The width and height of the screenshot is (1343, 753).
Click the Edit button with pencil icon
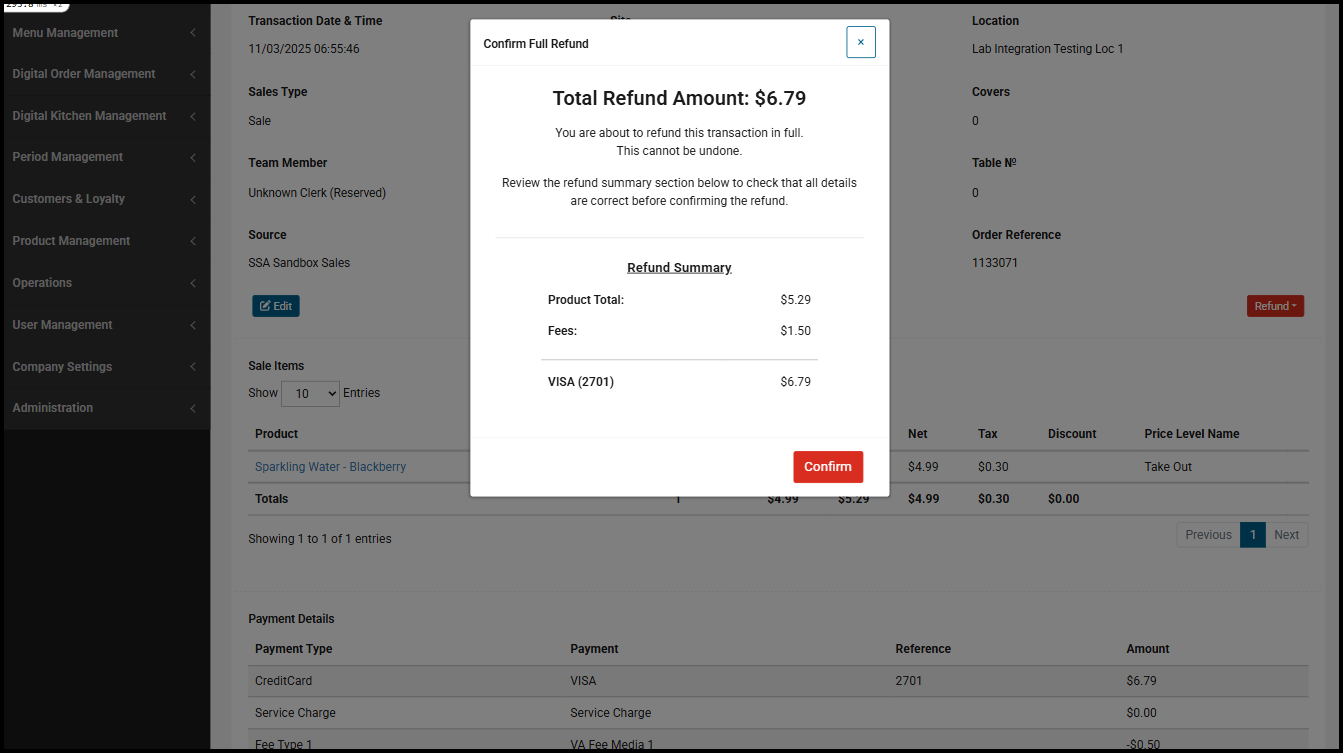pyautogui.click(x=275, y=306)
